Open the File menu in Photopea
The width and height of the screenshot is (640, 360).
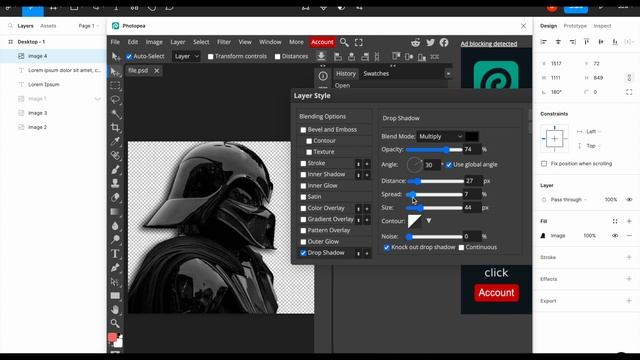115,42
